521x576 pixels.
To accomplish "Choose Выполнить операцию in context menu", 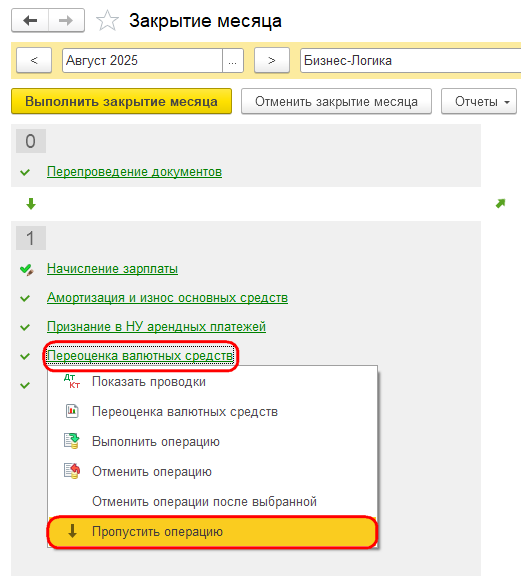I will pyautogui.click(x=212, y=442).
